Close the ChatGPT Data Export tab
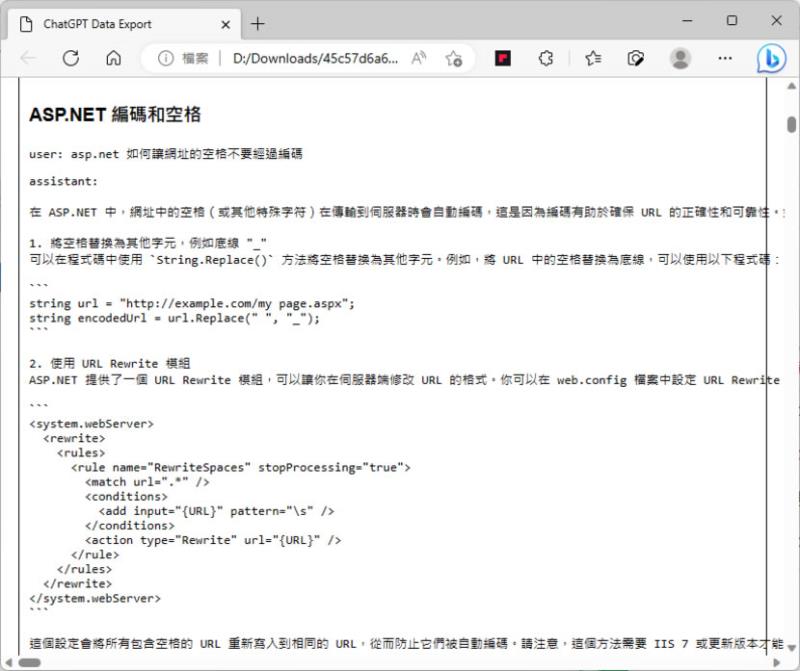This screenshot has height=671, width=800. point(226,24)
